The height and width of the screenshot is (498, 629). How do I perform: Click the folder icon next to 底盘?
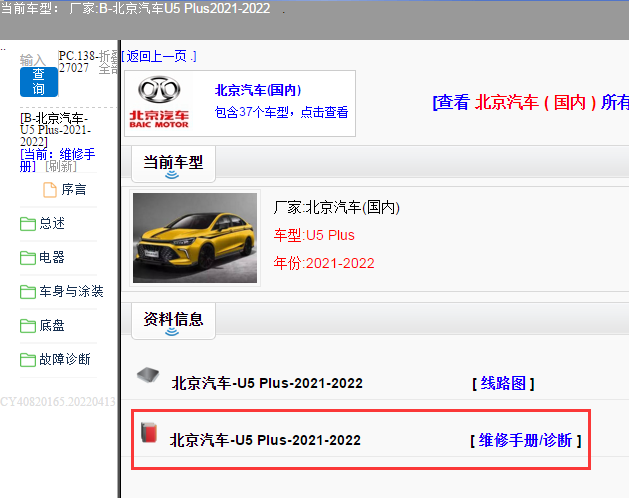tap(28, 326)
